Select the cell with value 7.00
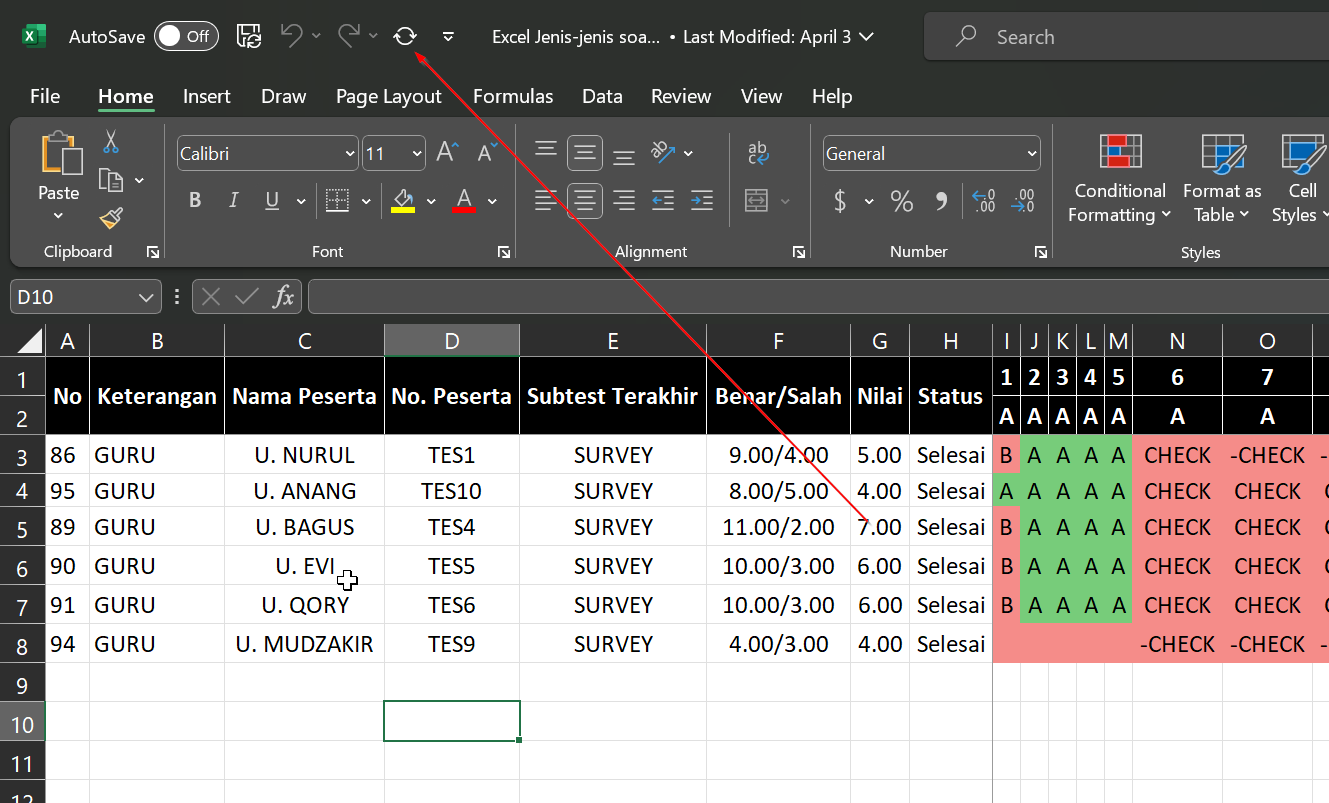Image resolution: width=1329 pixels, height=803 pixels. pyautogui.click(x=880, y=527)
